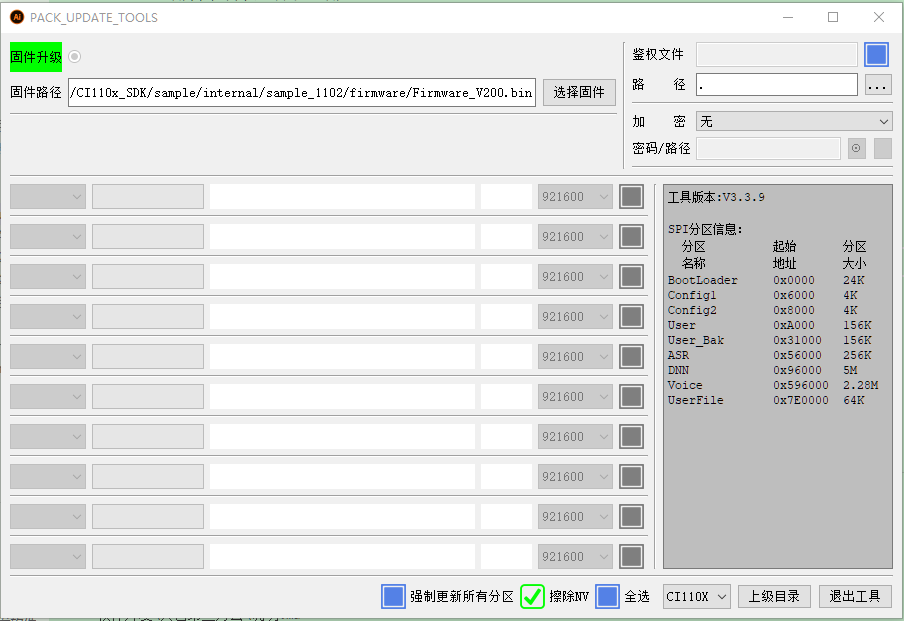This screenshot has height=621, width=904.
Task: Open the 921600 baud dropdown in second row
Action: (575, 236)
